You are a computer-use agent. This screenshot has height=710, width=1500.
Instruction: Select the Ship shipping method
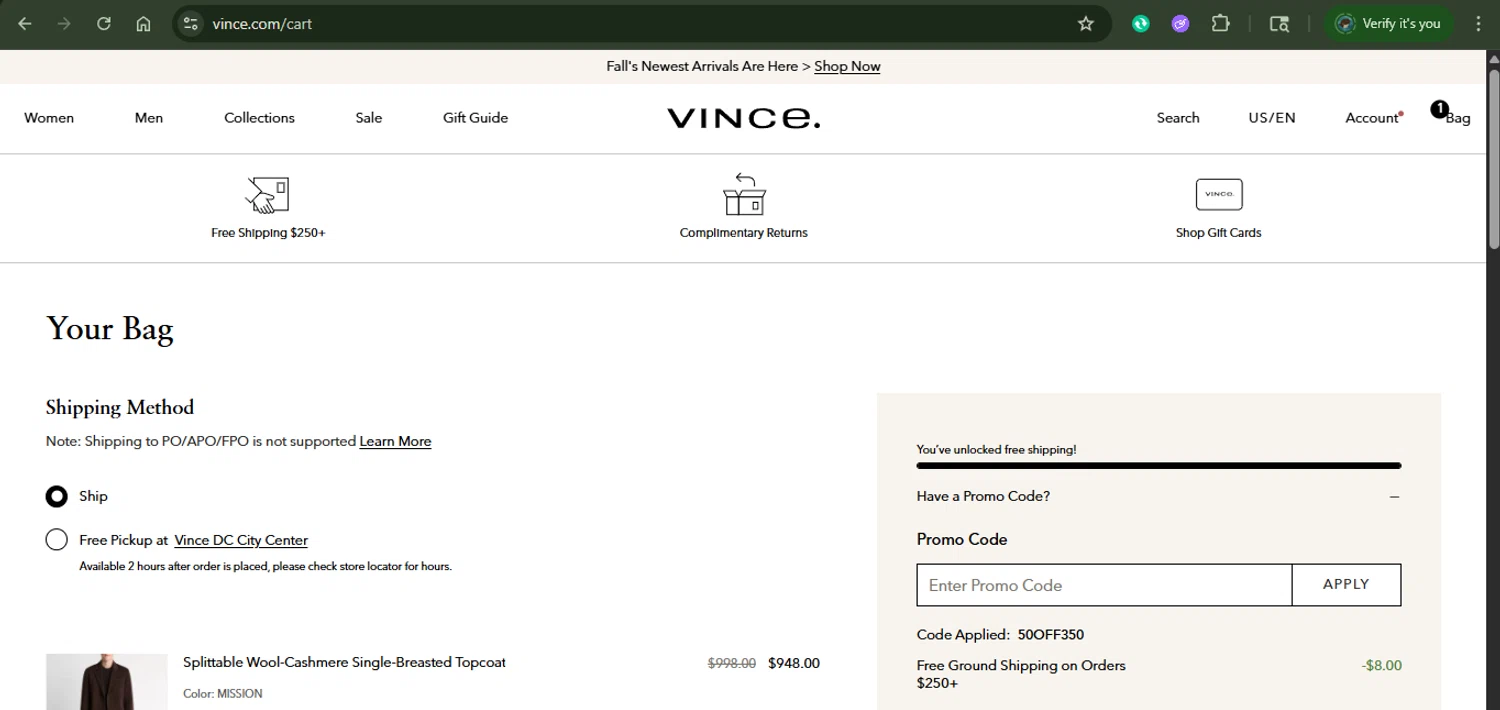coord(57,496)
